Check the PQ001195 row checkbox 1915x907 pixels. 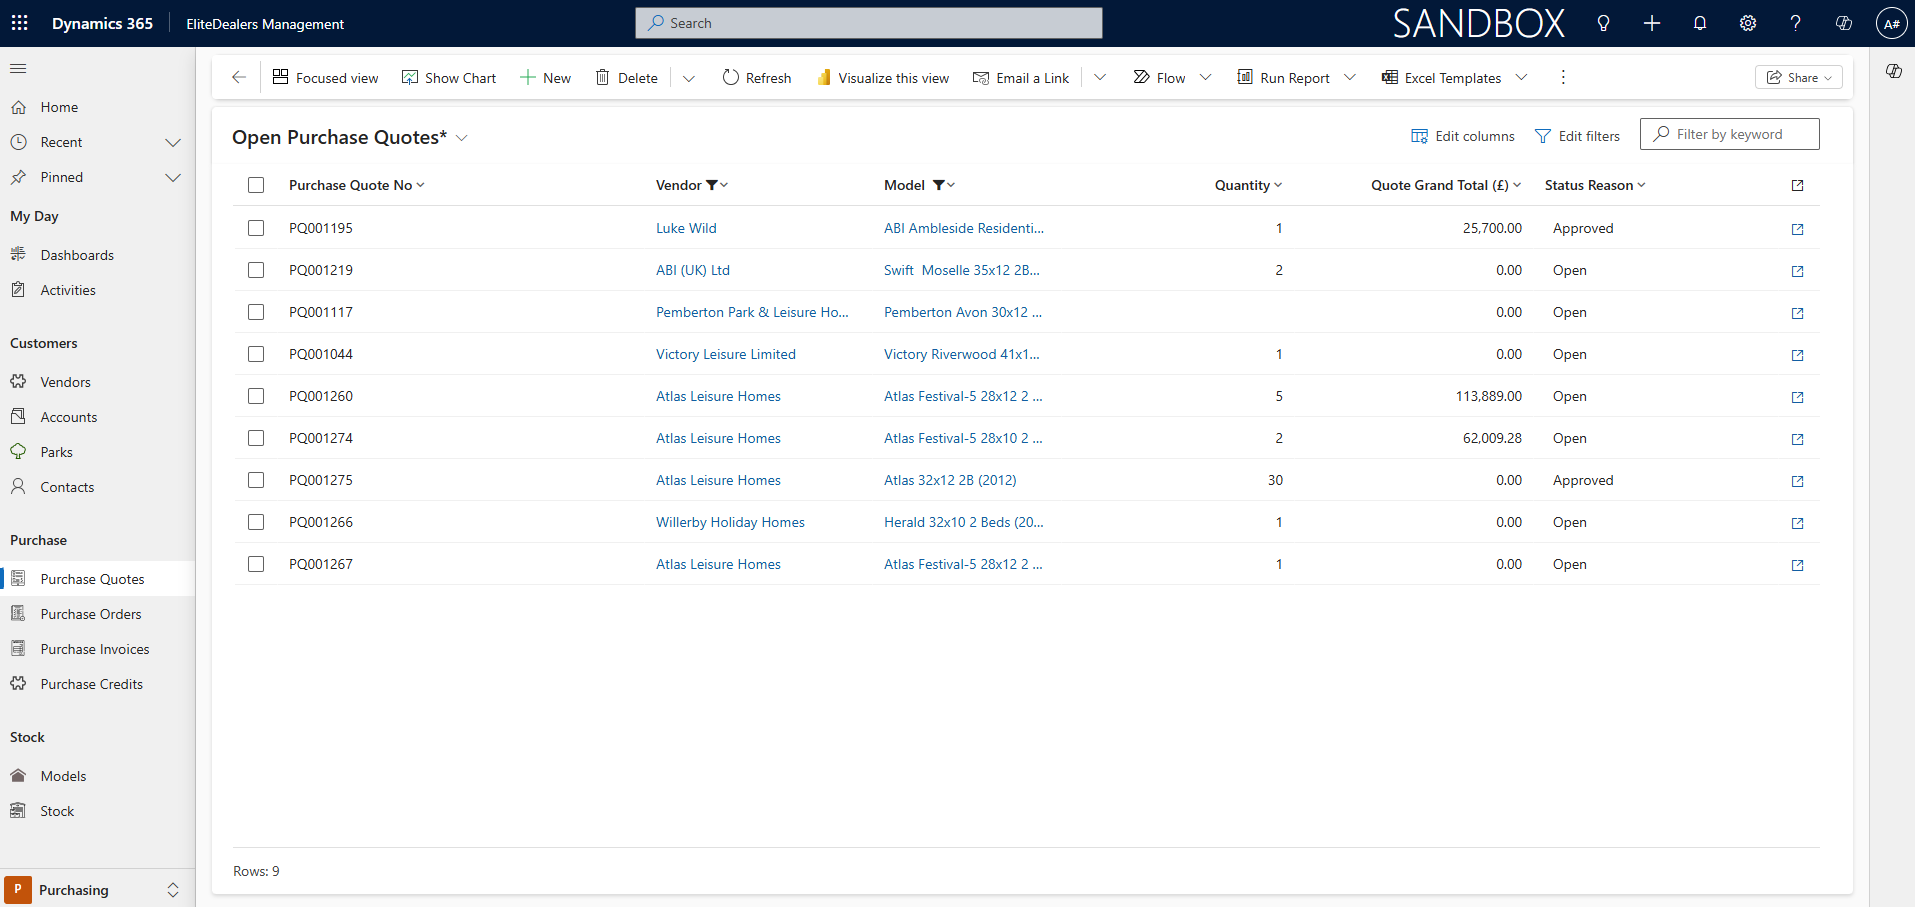tap(256, 228)
